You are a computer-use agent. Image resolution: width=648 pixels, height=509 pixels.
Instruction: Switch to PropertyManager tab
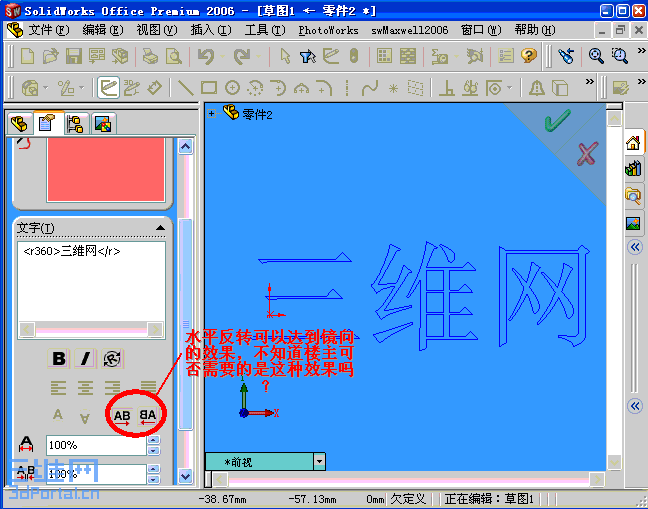pos(48,123)
